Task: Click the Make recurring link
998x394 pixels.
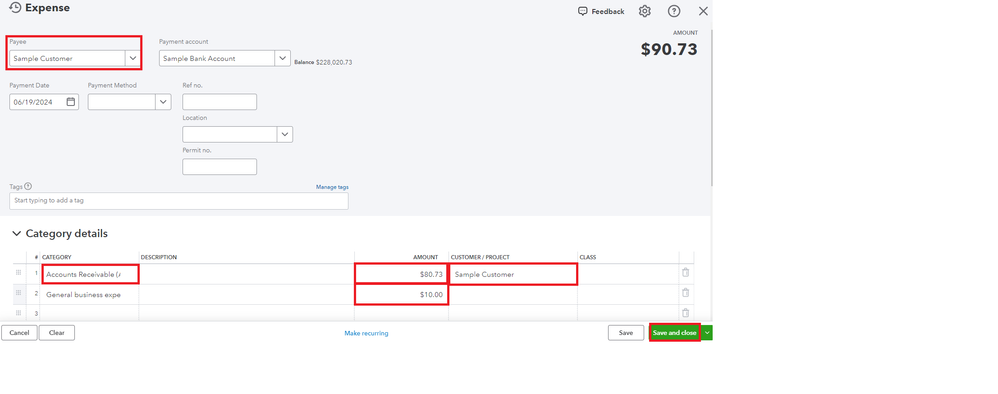Action: coord(366,333)
